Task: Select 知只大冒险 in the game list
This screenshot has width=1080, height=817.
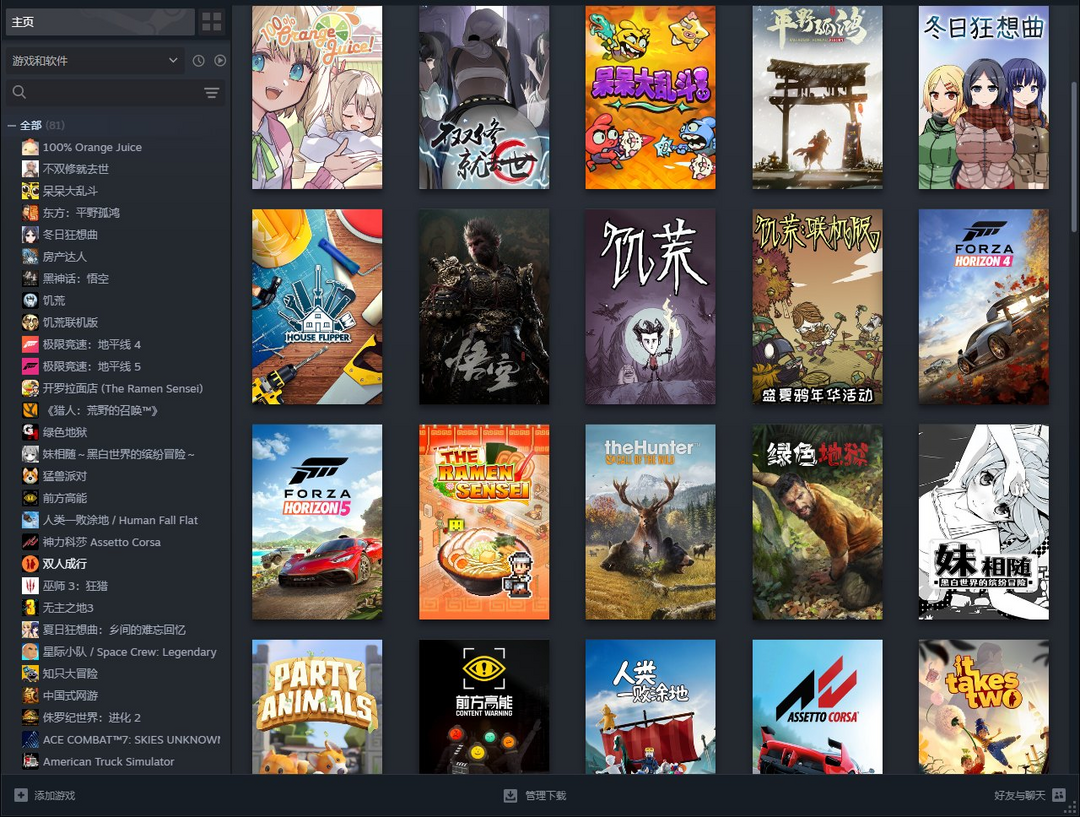Action: coord(70,674)
